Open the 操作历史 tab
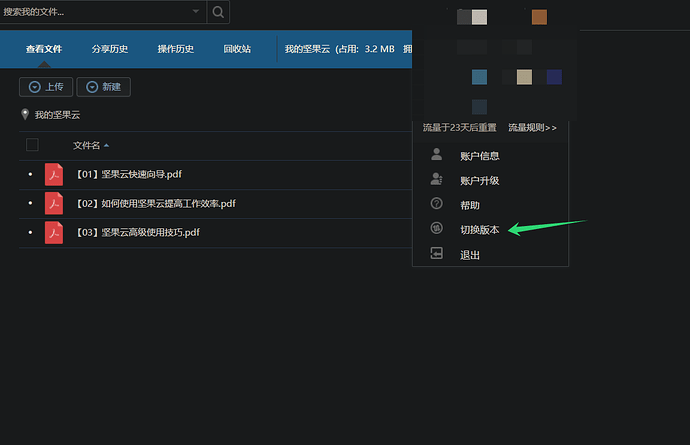 176,49
